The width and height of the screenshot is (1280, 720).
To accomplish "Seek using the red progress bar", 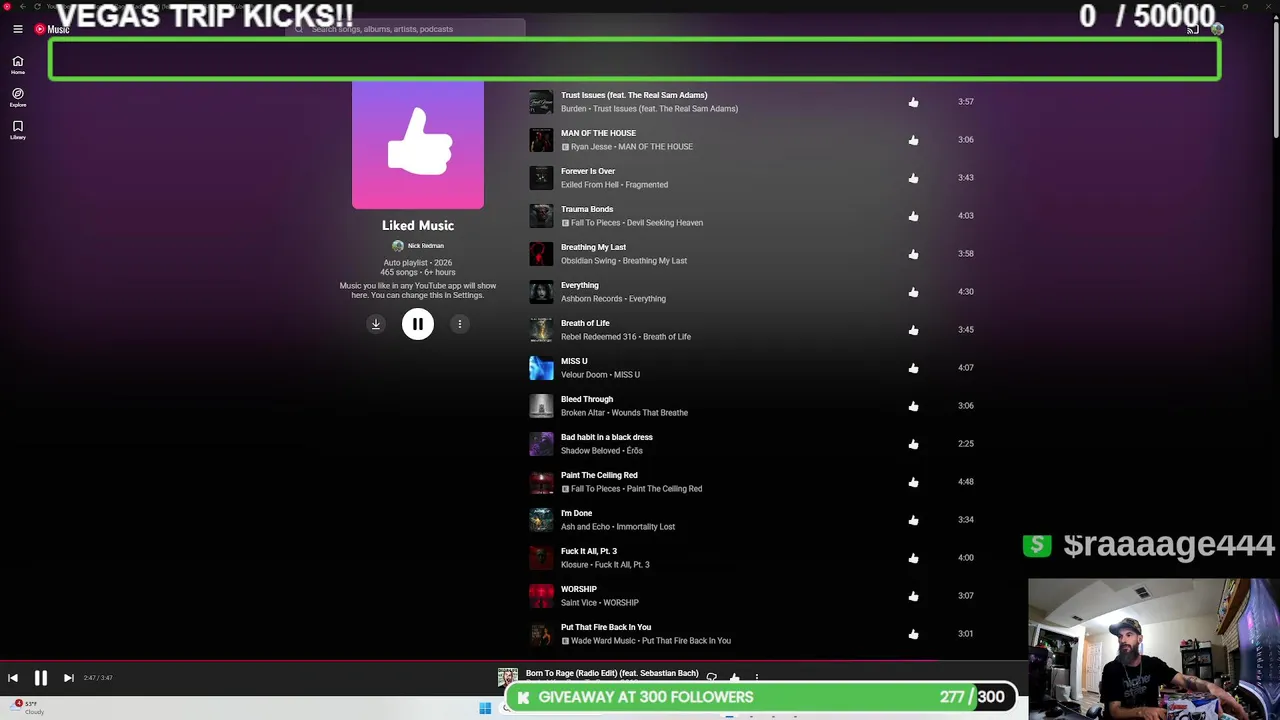I will pos(514,660).
